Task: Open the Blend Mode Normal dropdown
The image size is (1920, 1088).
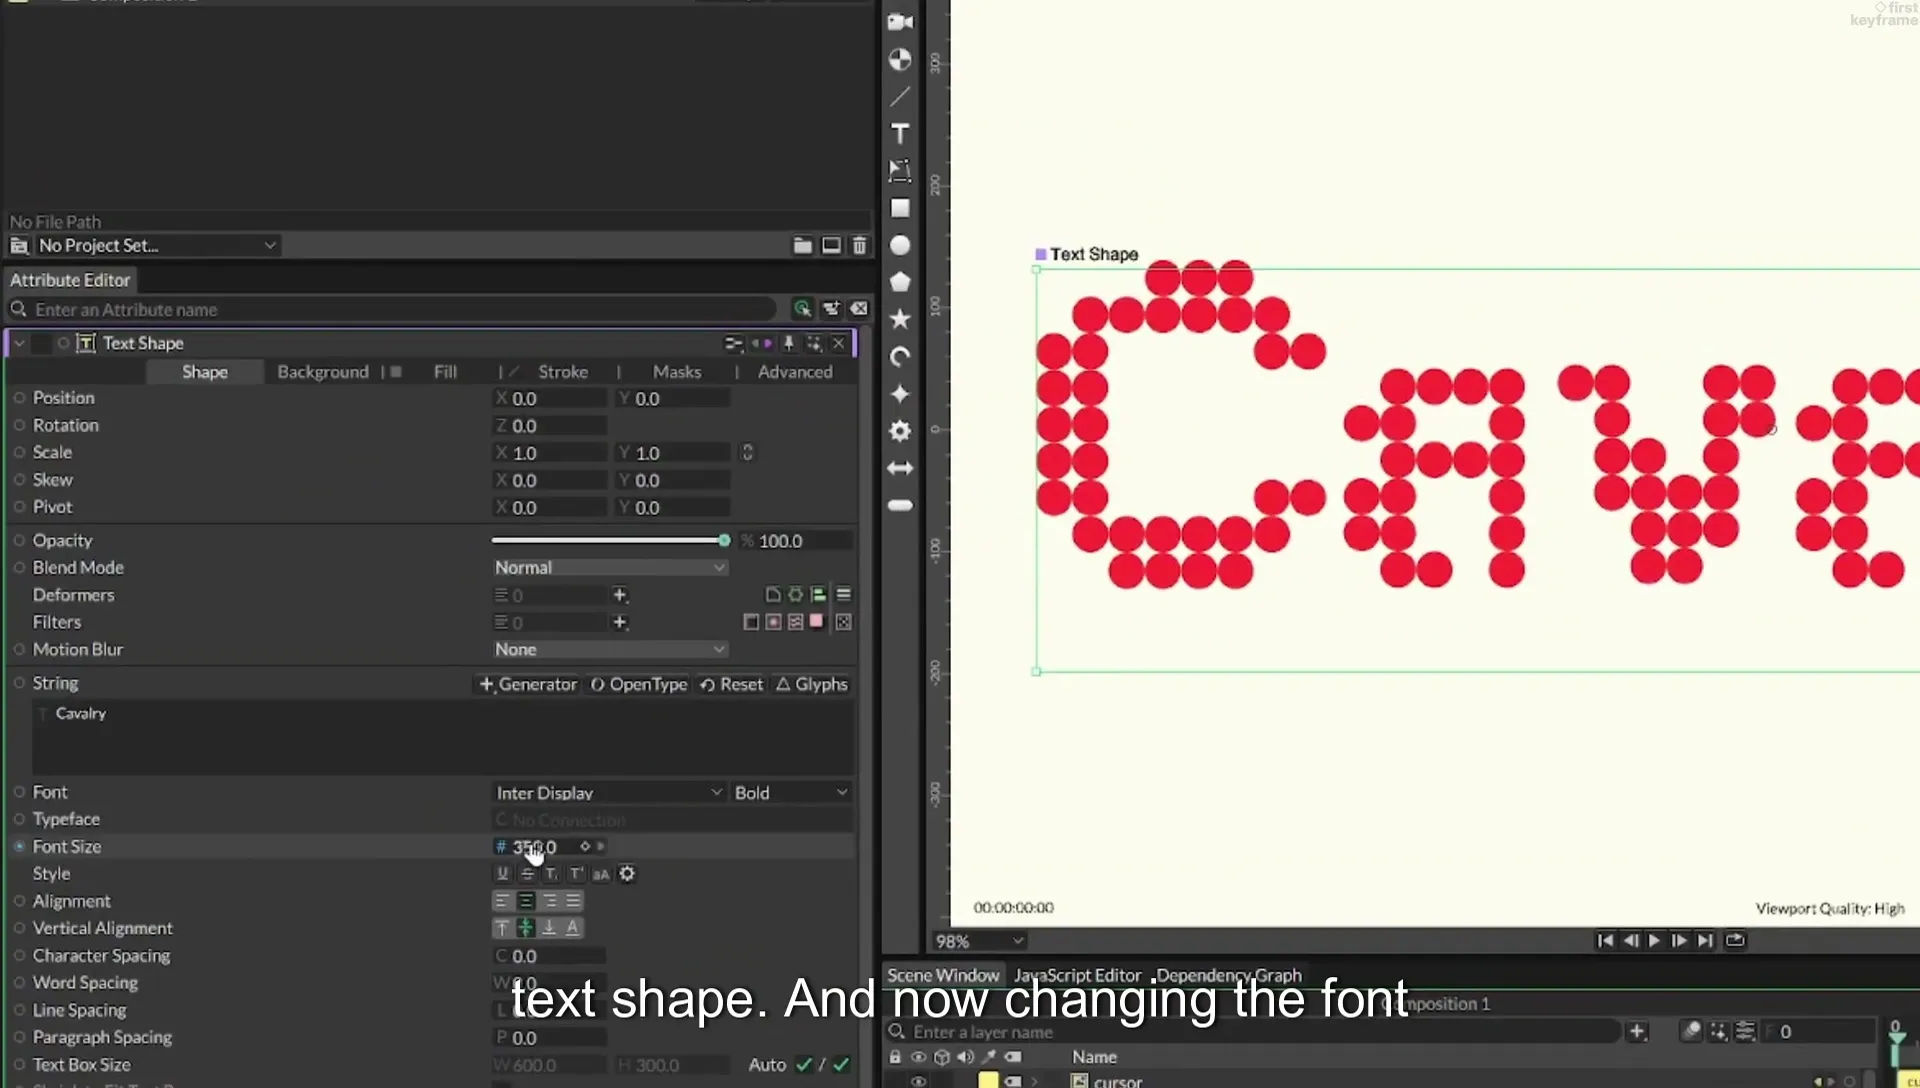Action: 609,567
